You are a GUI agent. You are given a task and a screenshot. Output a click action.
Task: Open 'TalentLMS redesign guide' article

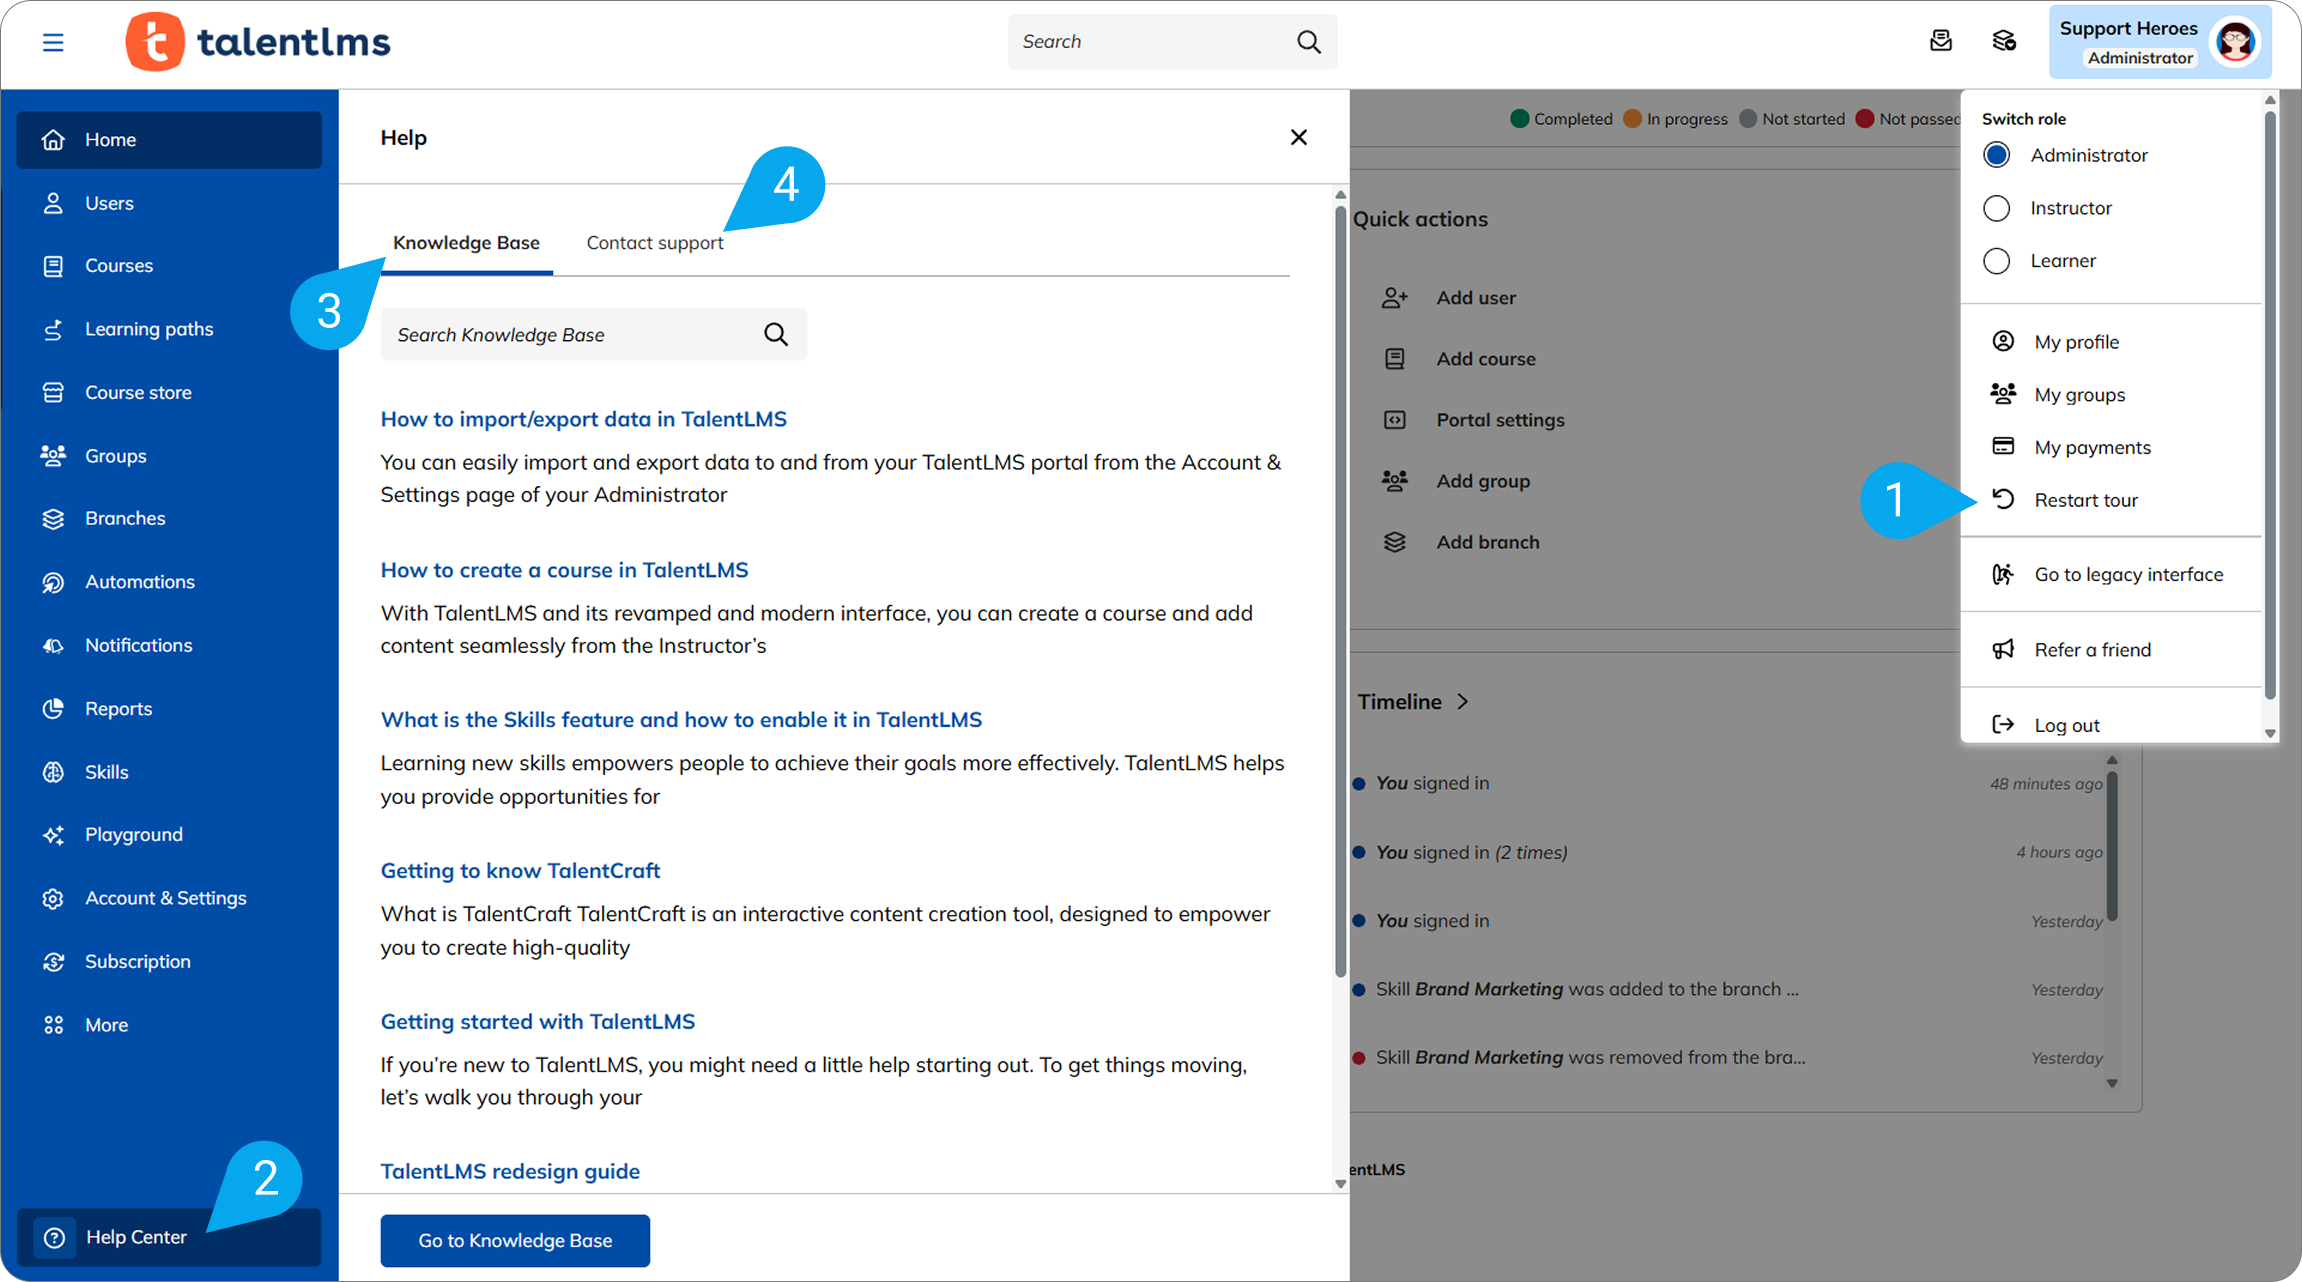click(x=511, y=1171)
